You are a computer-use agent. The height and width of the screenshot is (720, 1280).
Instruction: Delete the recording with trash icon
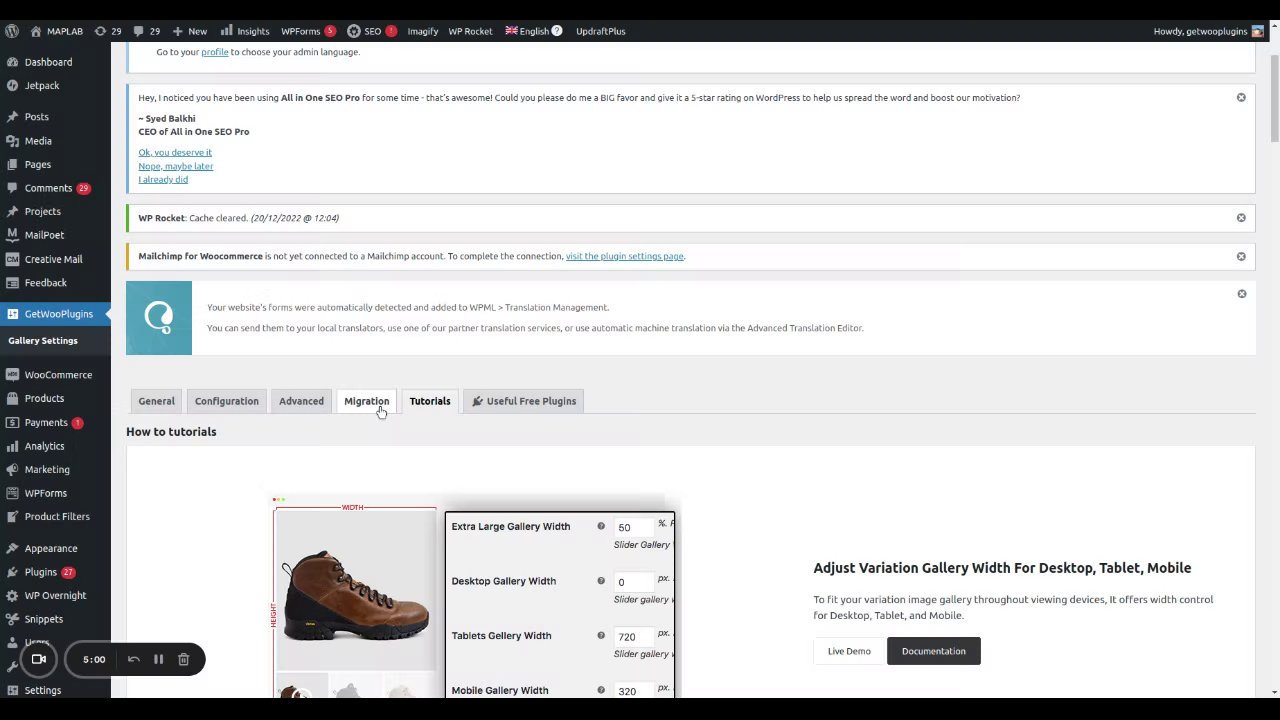pyautogui.click(x=183, y=660)
